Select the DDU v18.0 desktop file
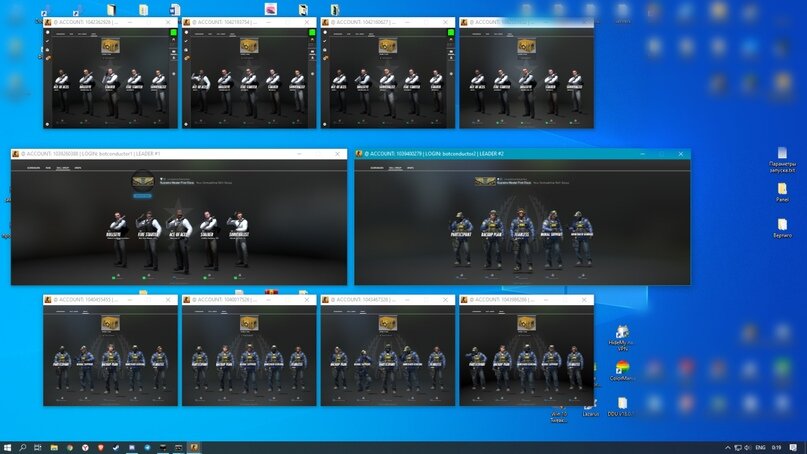Image resolution: width=807 pixels, height=454 pixels. (x=621, y=407)
